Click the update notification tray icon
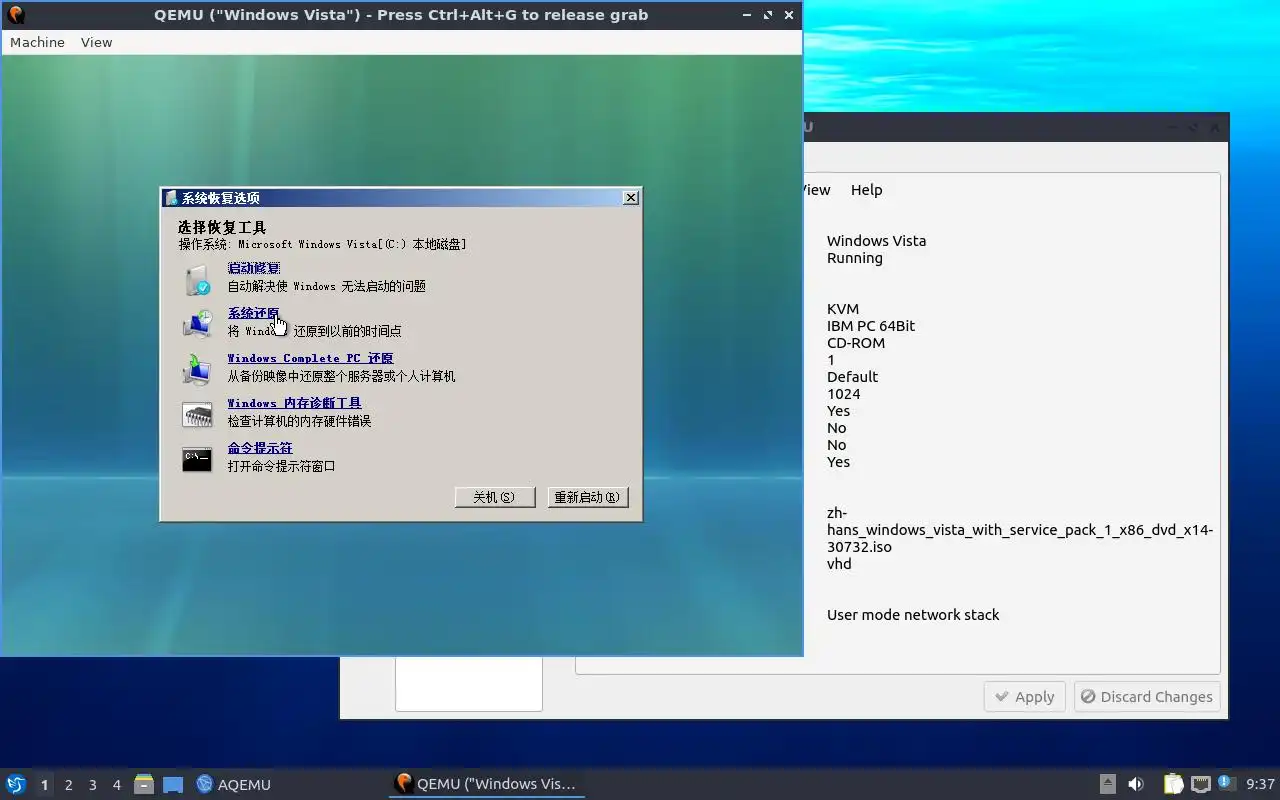The height and width of the screenshot is (800, 1280). [x=1225, y=783]
